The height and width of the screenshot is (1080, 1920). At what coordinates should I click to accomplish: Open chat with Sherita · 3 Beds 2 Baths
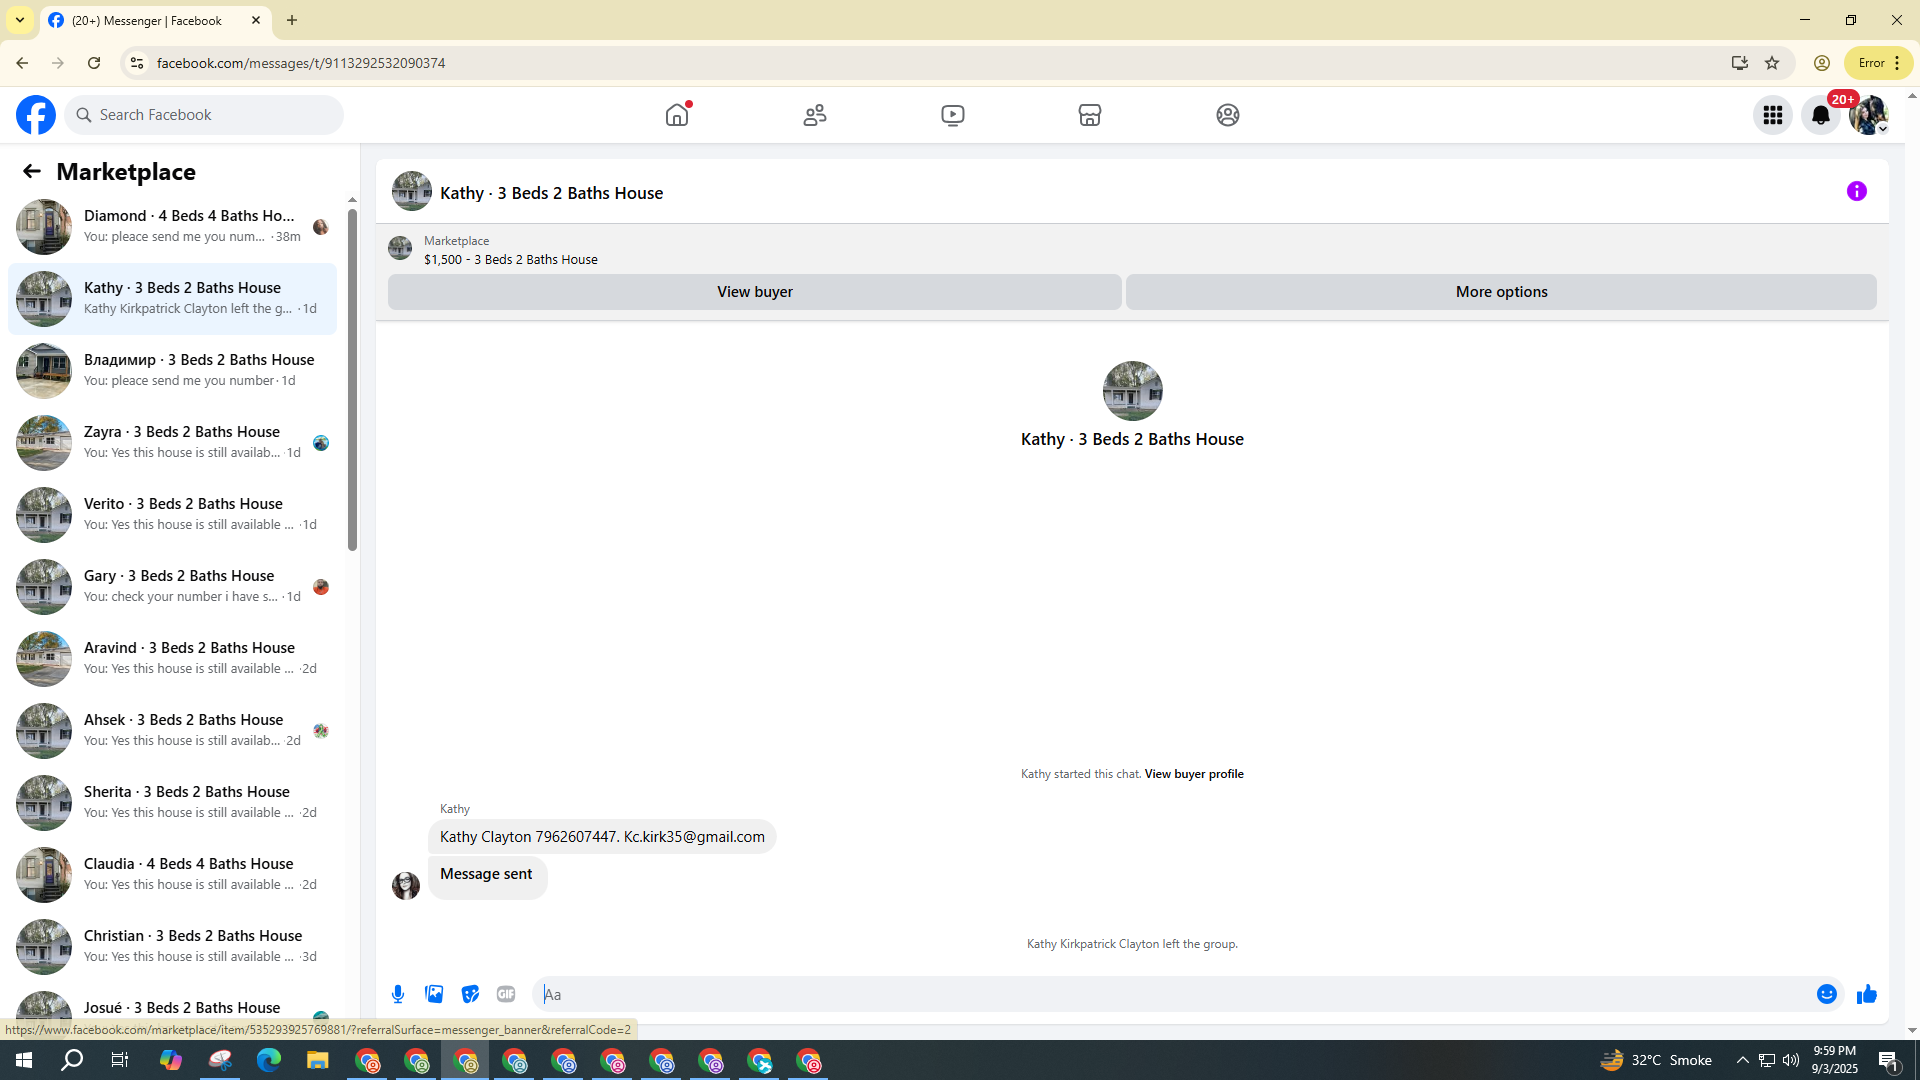coord(172,803)
